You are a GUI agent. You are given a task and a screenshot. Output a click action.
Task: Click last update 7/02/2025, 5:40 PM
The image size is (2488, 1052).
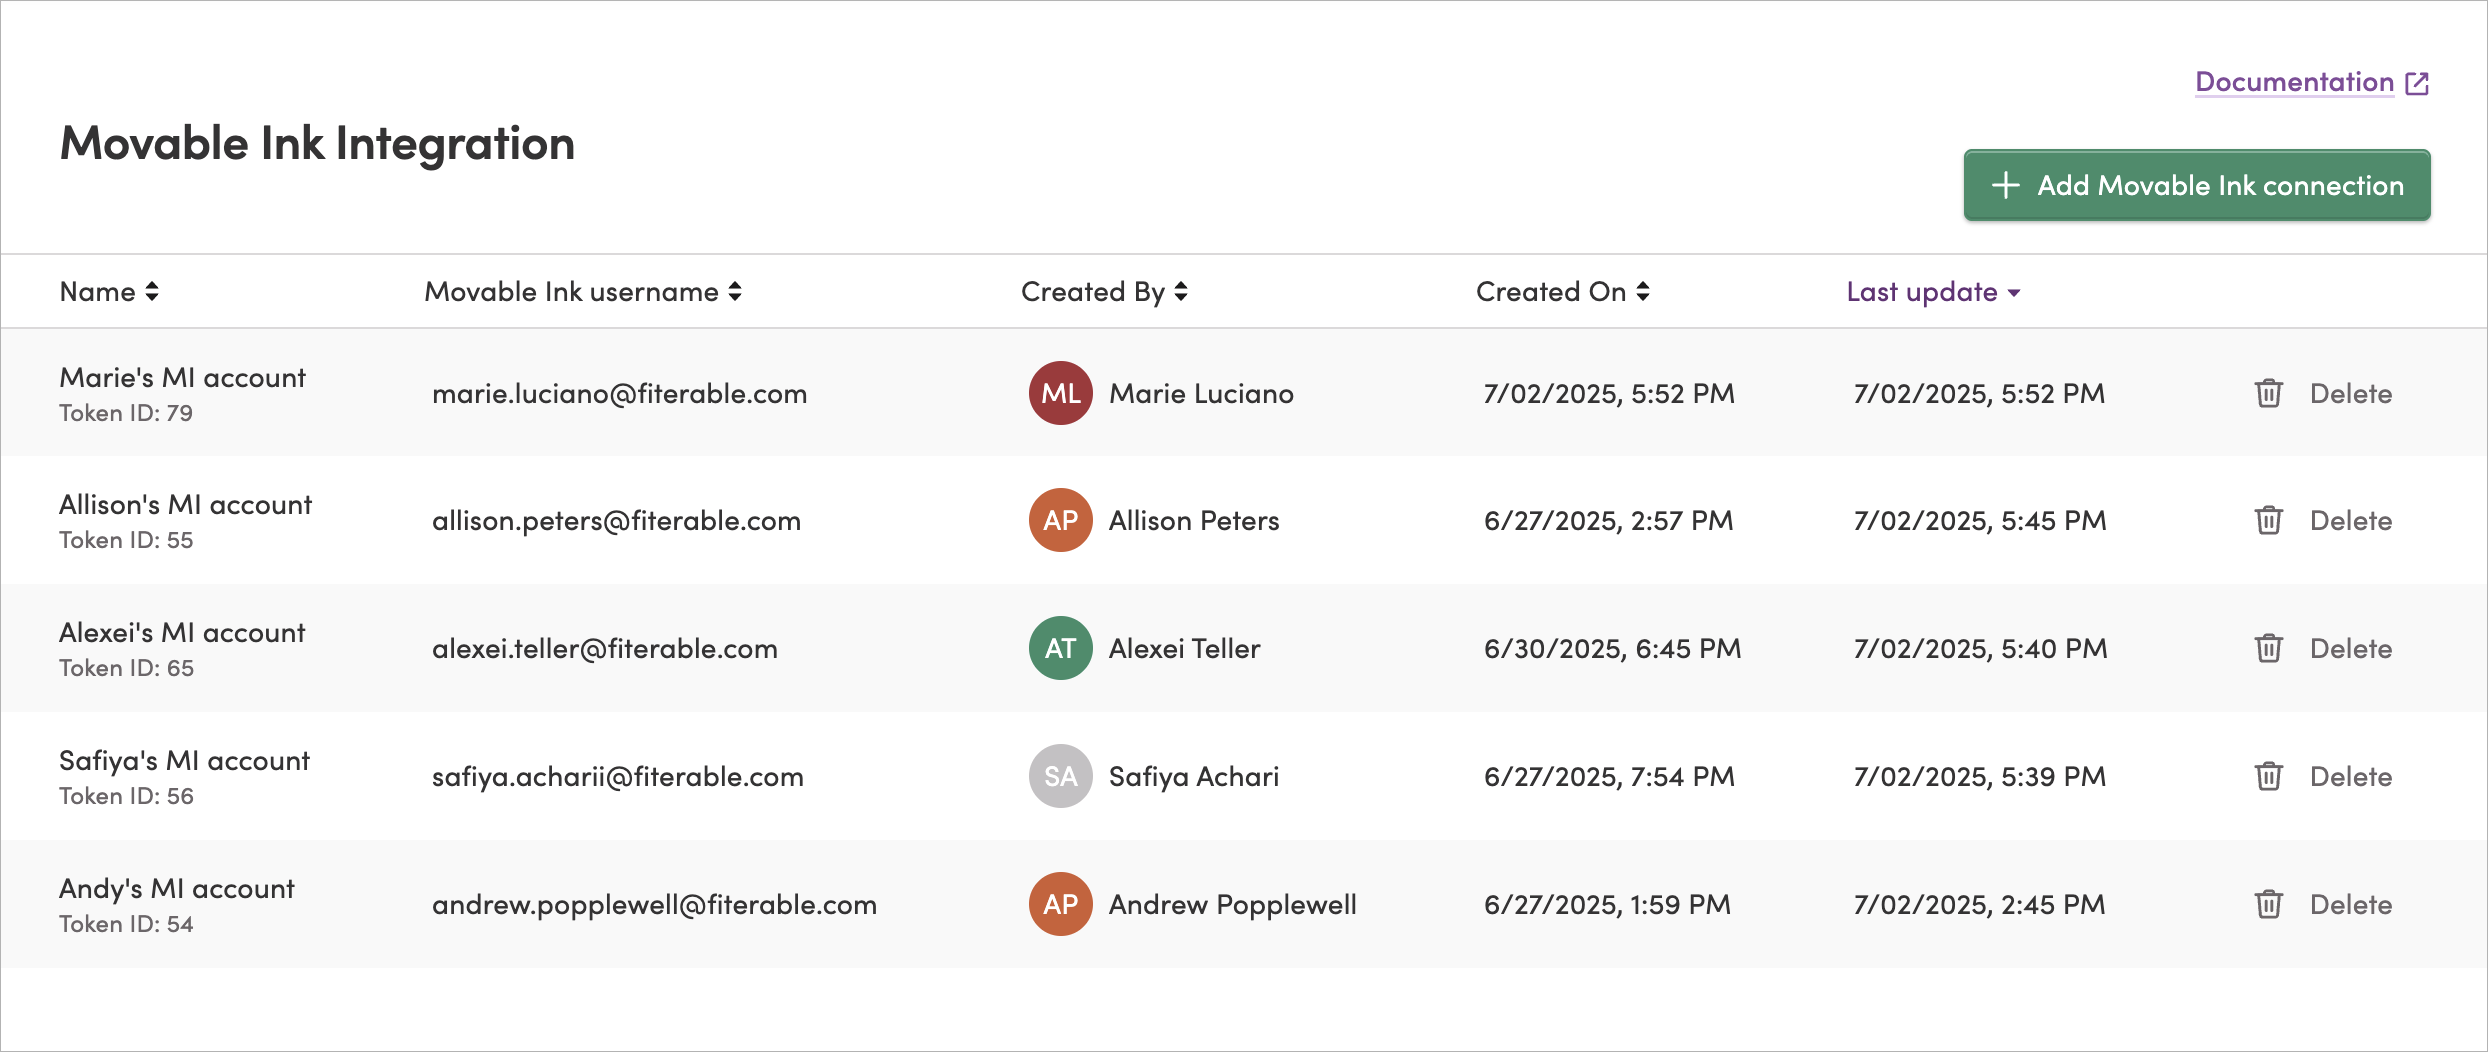tap(1980, 648)
